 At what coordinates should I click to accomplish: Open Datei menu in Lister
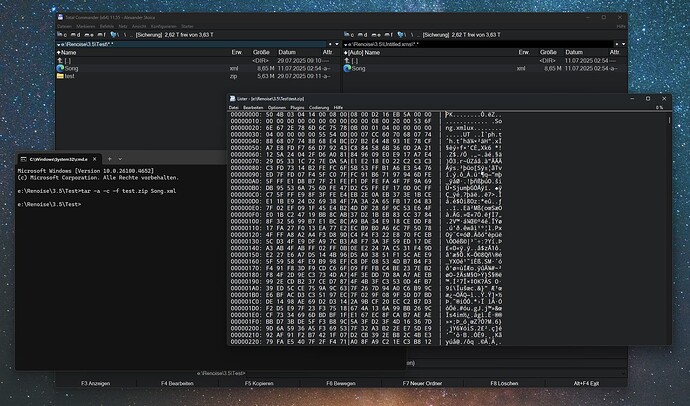[234, 107]
